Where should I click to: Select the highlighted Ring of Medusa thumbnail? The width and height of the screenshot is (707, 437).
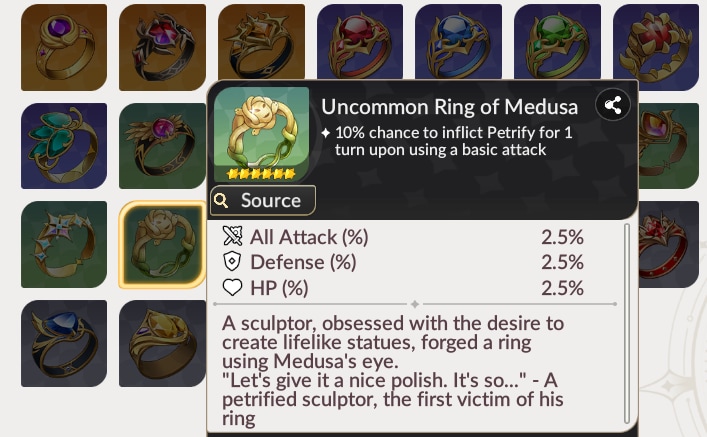click(162, 244)
